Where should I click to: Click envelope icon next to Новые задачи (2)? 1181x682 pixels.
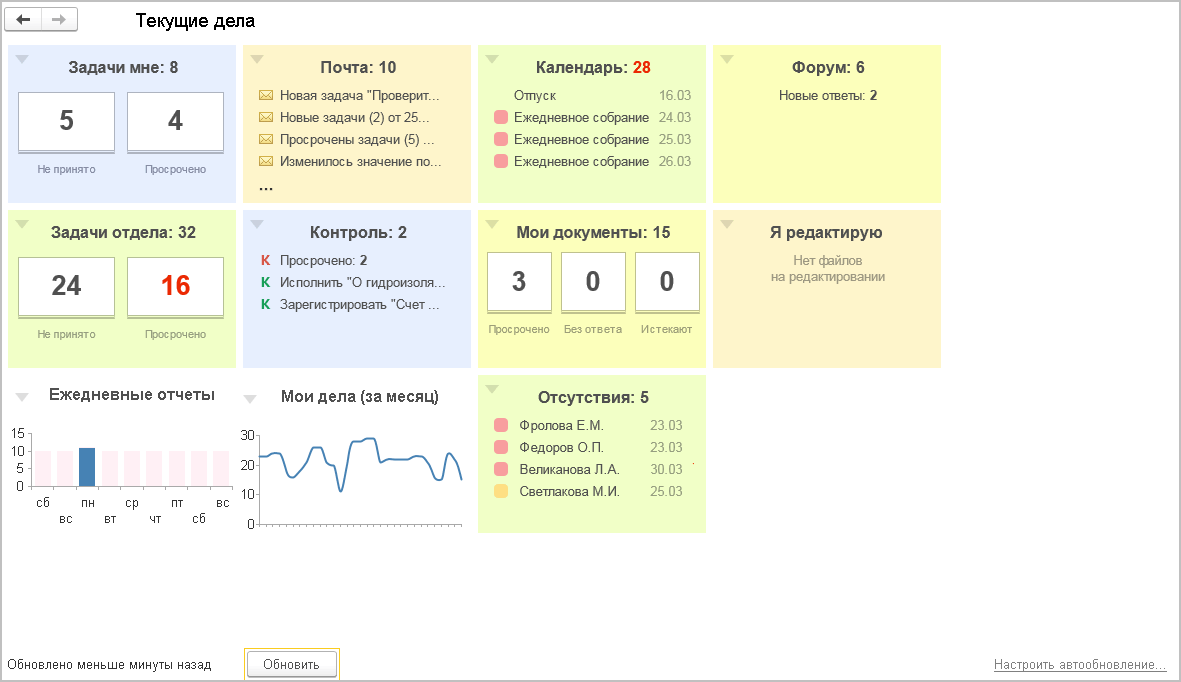pyautogui.click(x=266, y=118)
